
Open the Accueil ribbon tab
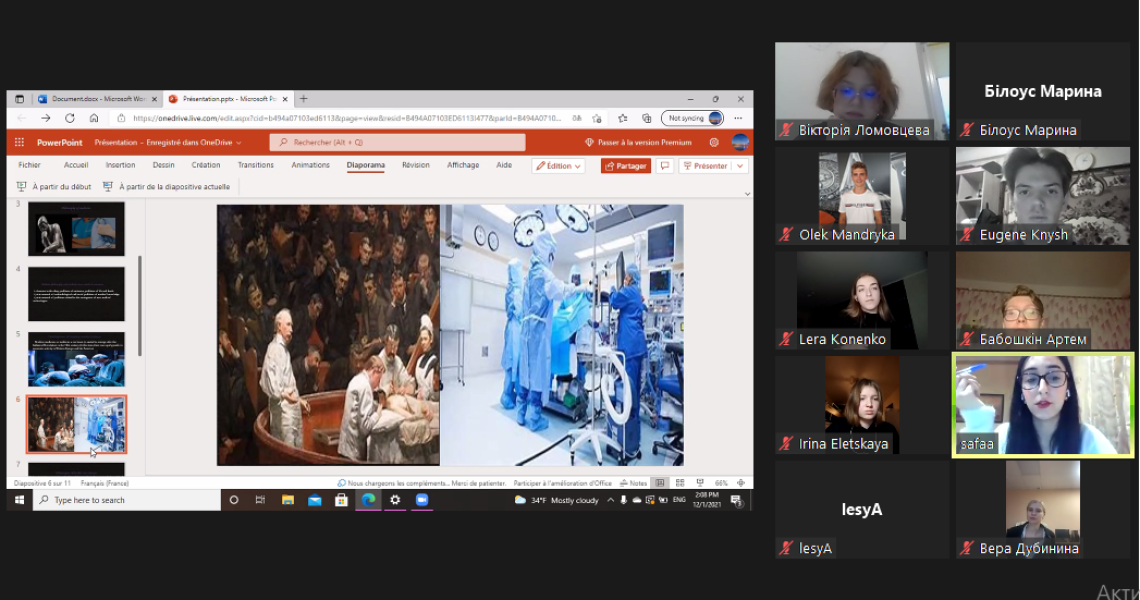76,165
